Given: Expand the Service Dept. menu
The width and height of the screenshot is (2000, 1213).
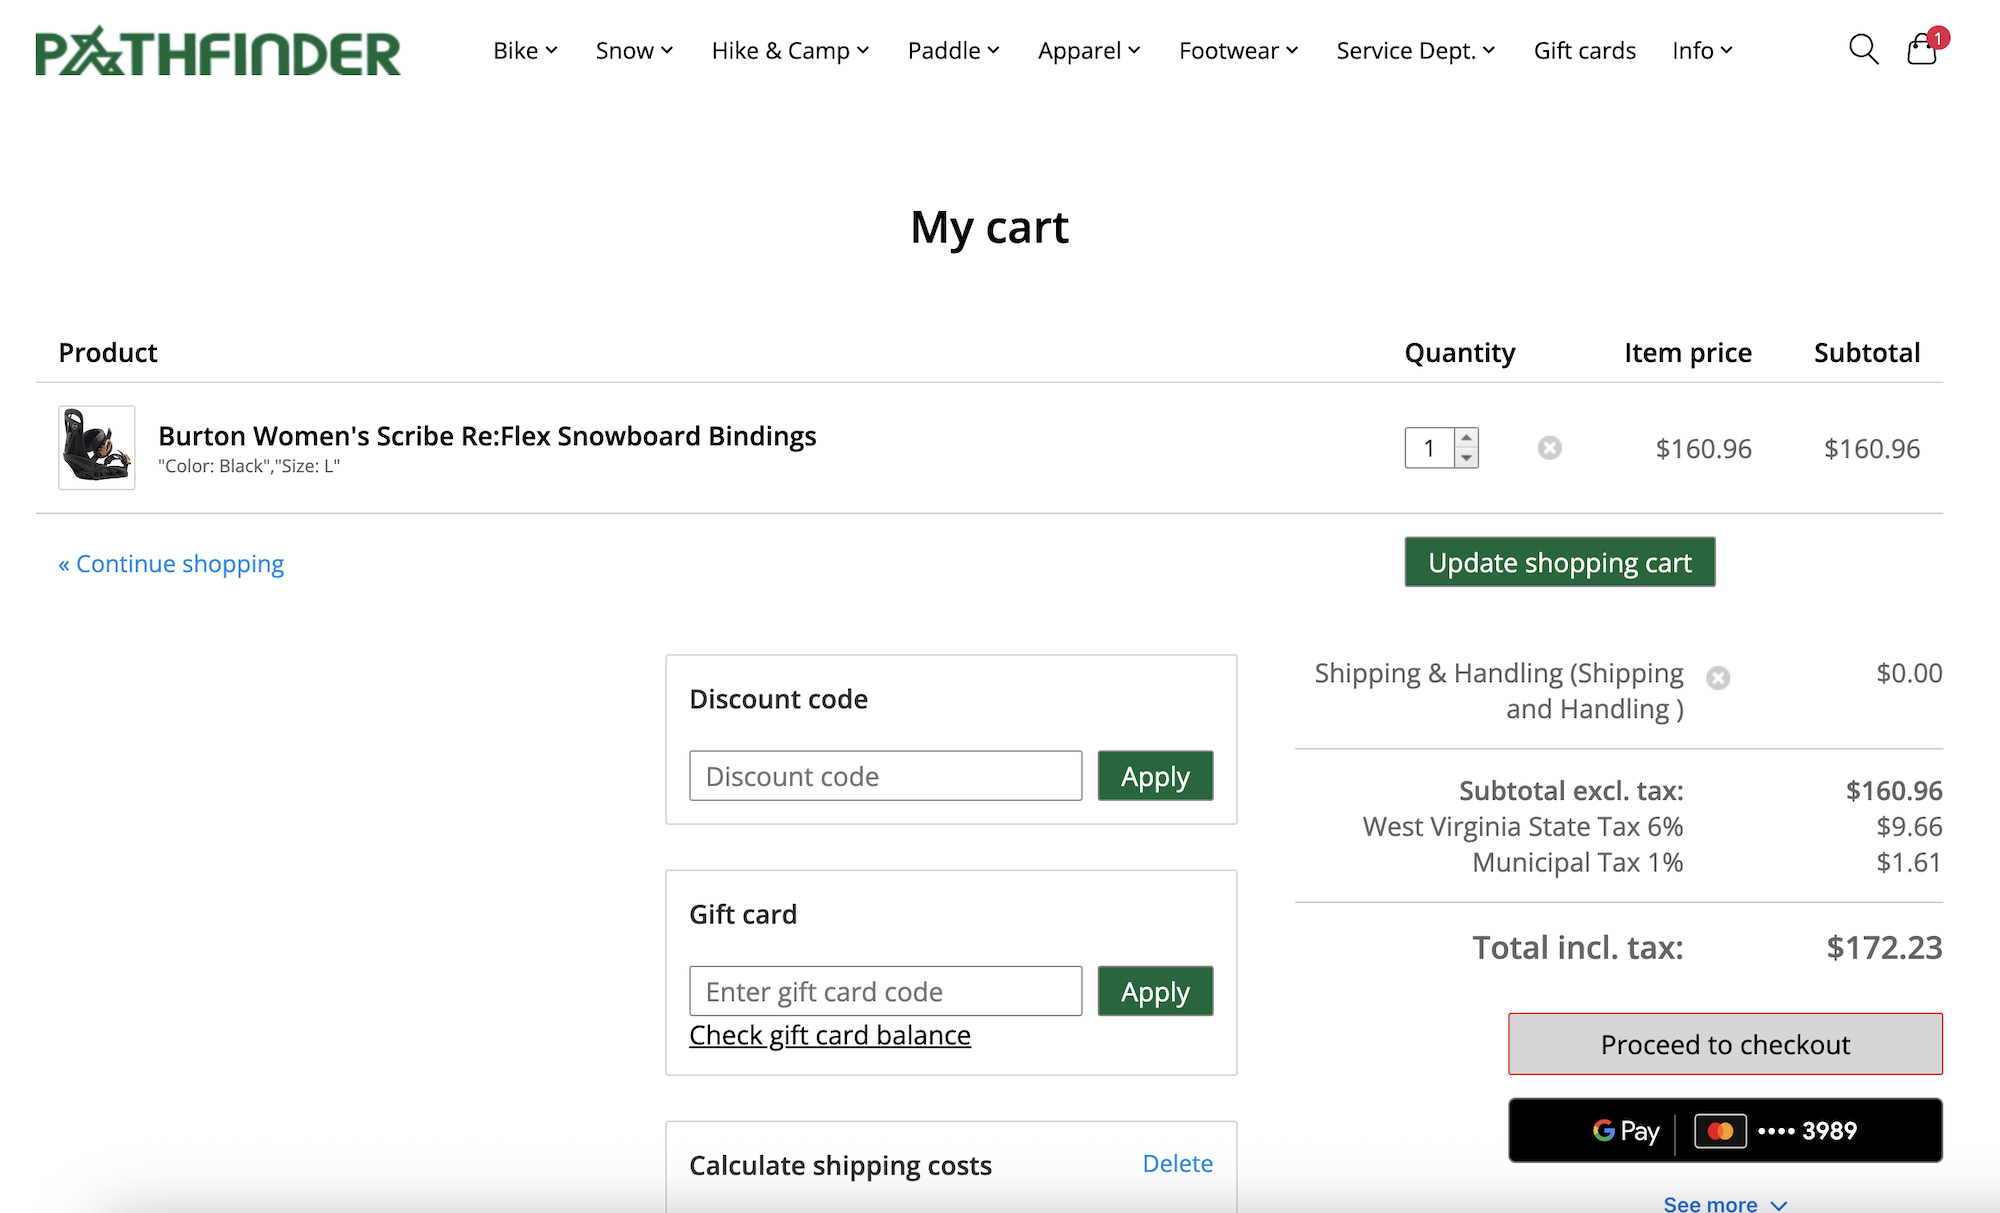Looking at the screenshot, I should (x=1415, y=50).
